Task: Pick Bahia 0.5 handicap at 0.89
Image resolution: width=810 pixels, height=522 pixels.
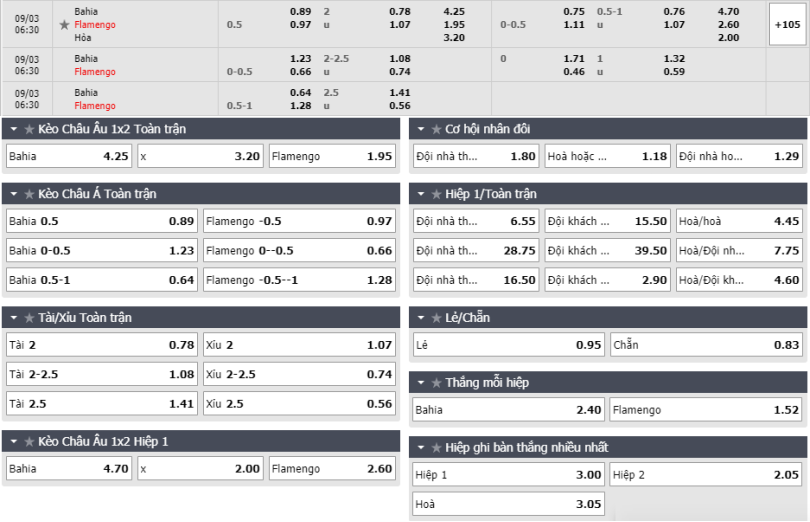Action: click(x=102, y=221)
